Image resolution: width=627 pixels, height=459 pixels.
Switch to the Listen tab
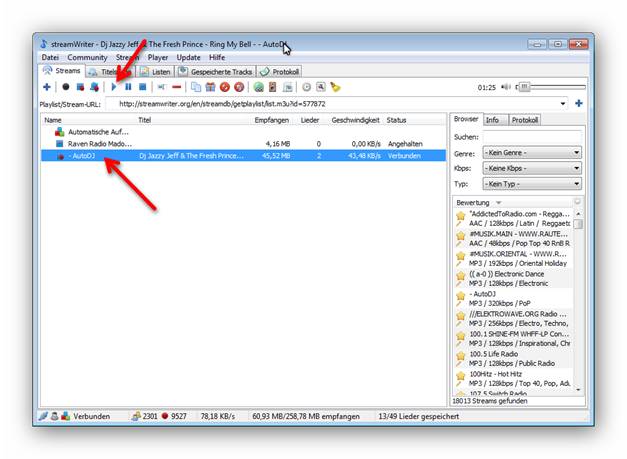click(156, 72)
